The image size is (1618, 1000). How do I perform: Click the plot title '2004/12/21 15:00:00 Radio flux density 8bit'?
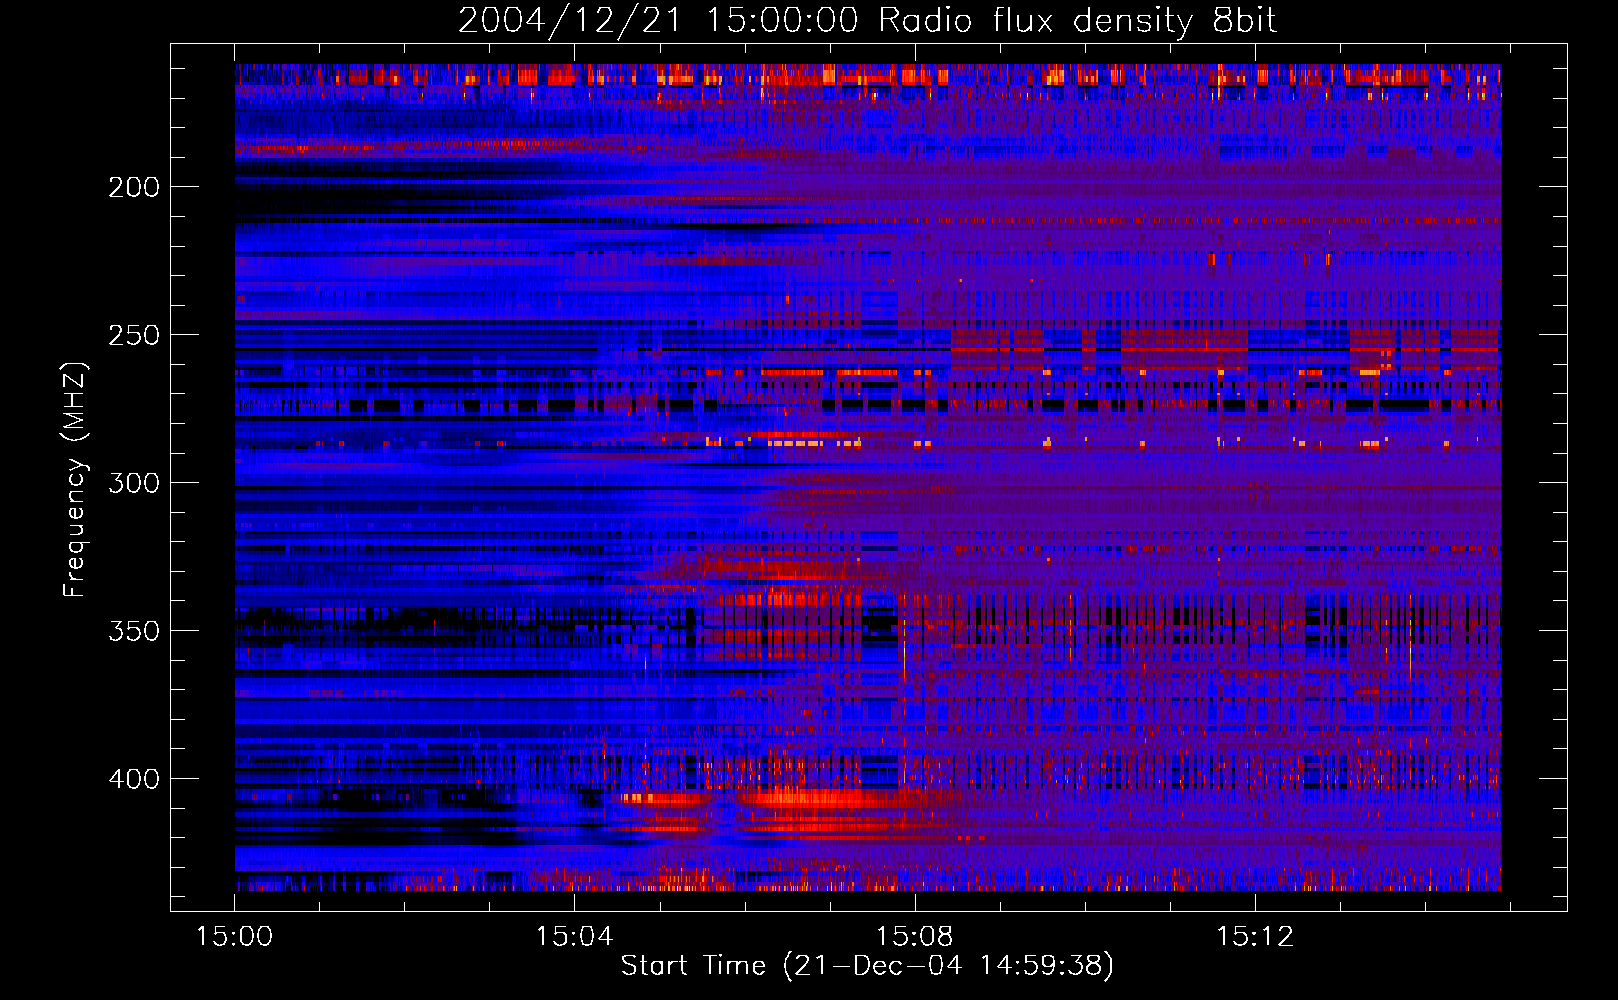867,21
